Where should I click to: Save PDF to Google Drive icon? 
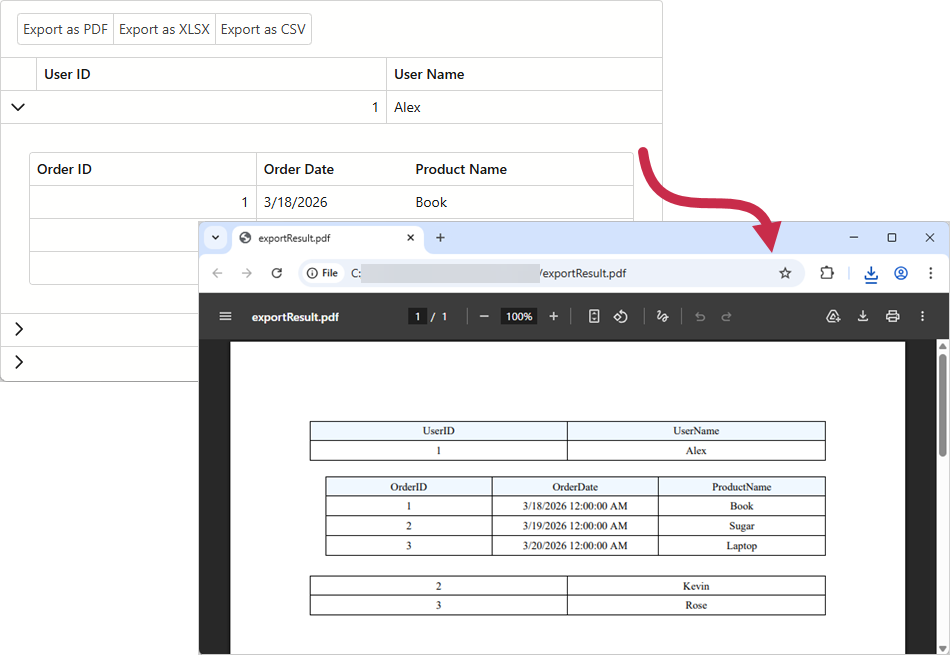tap(833, 316)
